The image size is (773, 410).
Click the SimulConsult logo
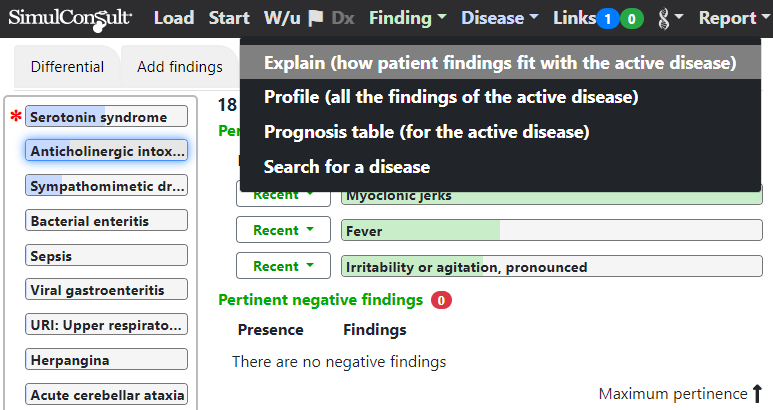point(69,18)
